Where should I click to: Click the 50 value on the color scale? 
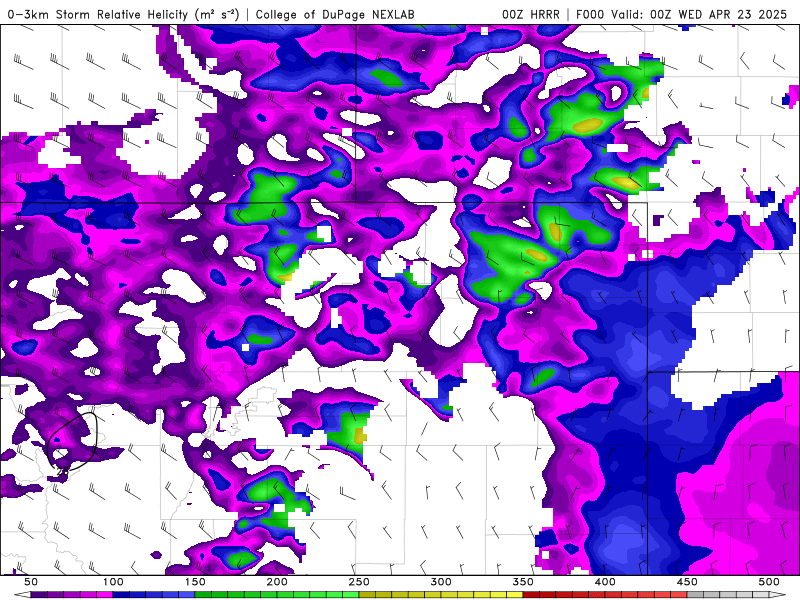[x=31, y=582]
